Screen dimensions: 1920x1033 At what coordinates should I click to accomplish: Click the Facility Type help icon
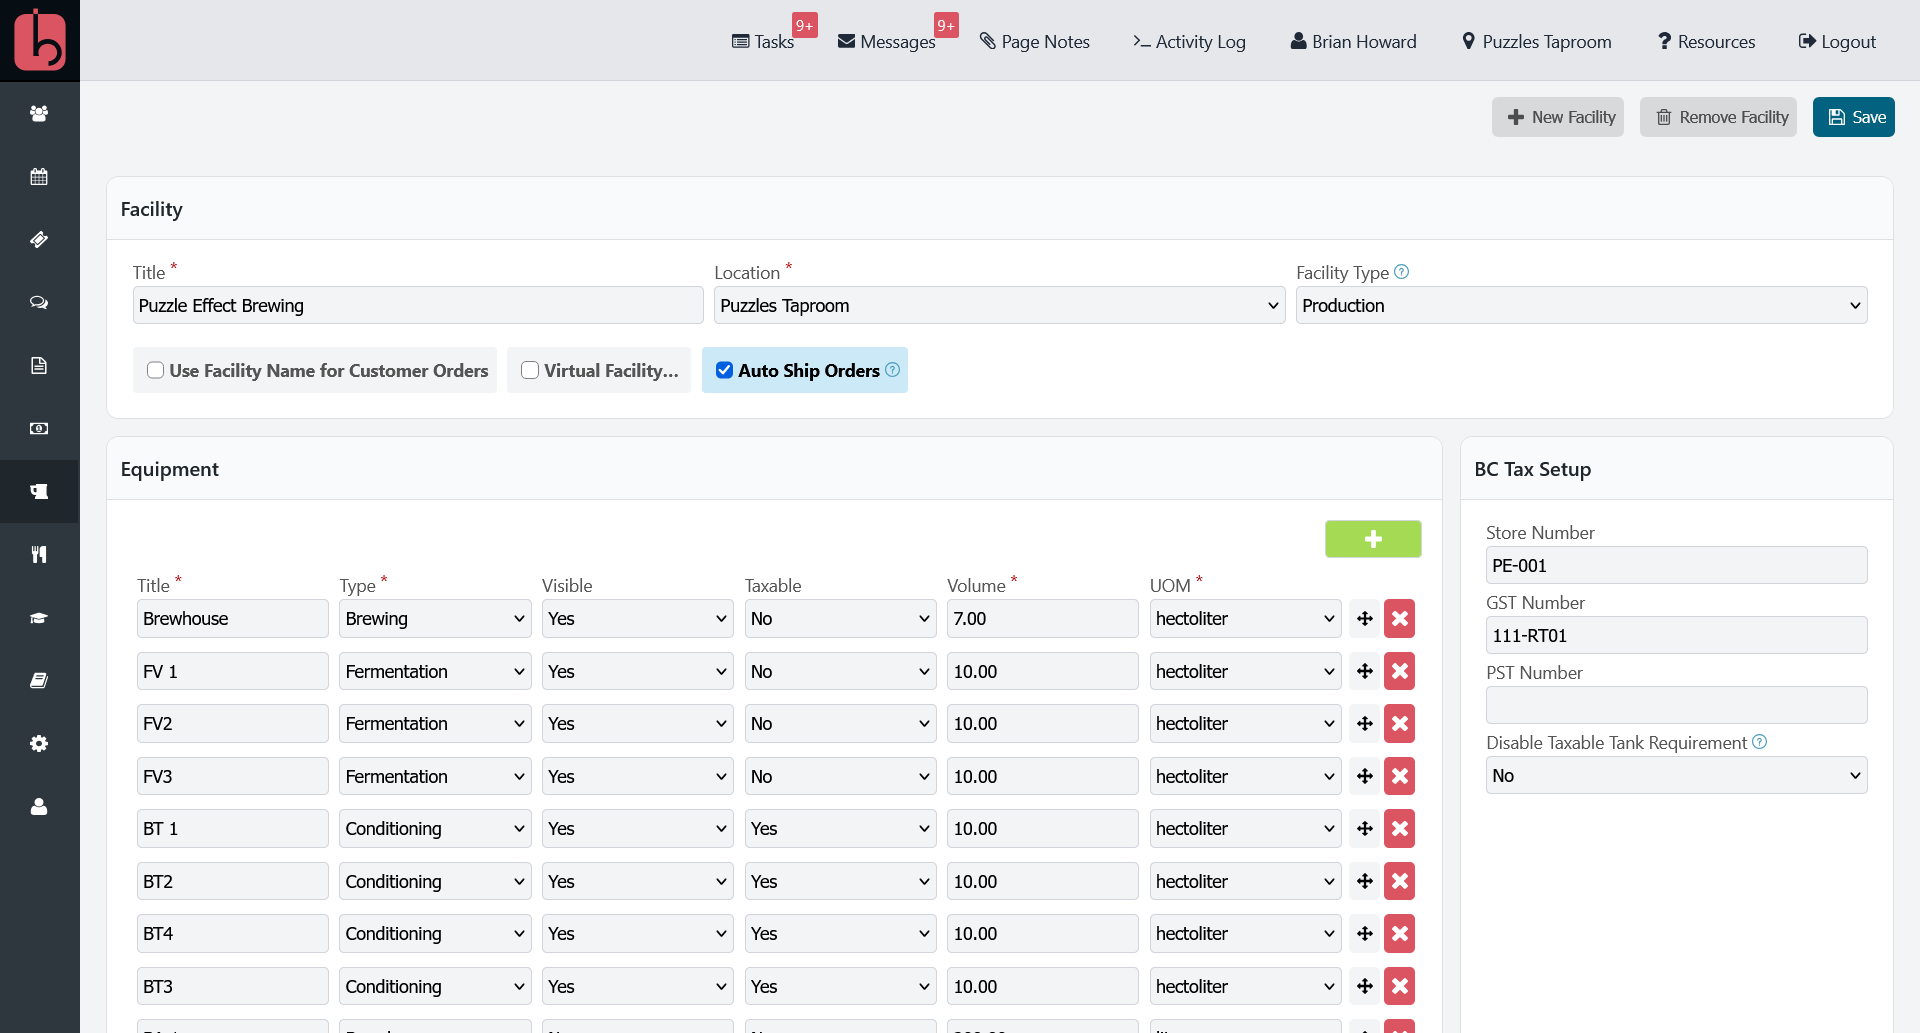[1402, 272]
